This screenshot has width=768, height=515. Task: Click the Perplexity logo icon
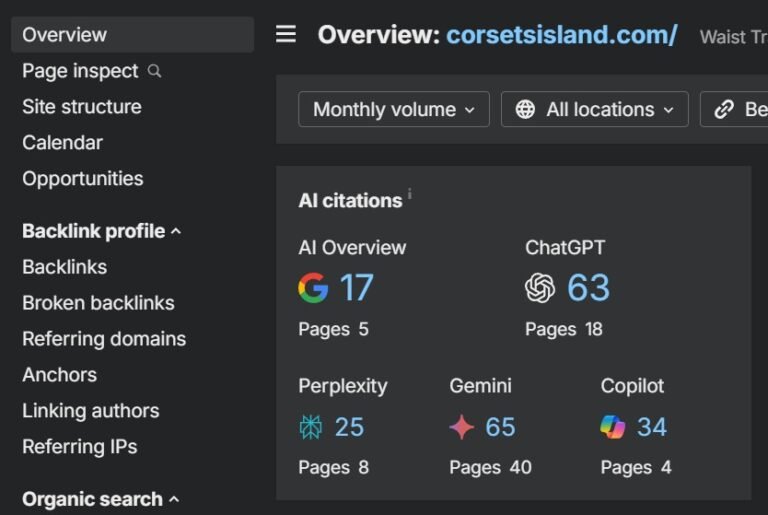311,428
